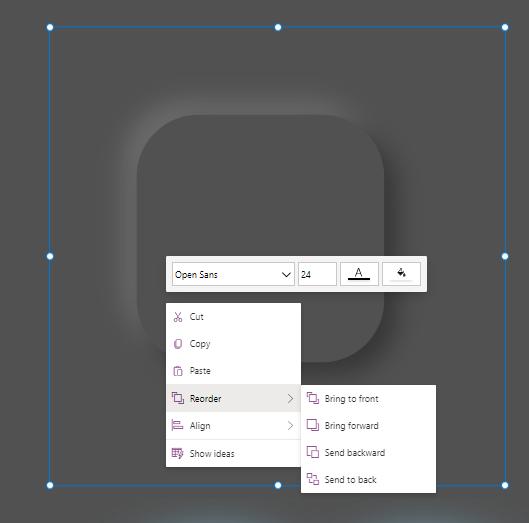
Task: Choose Cut from the context menu
Action: (x=233, y=317)
